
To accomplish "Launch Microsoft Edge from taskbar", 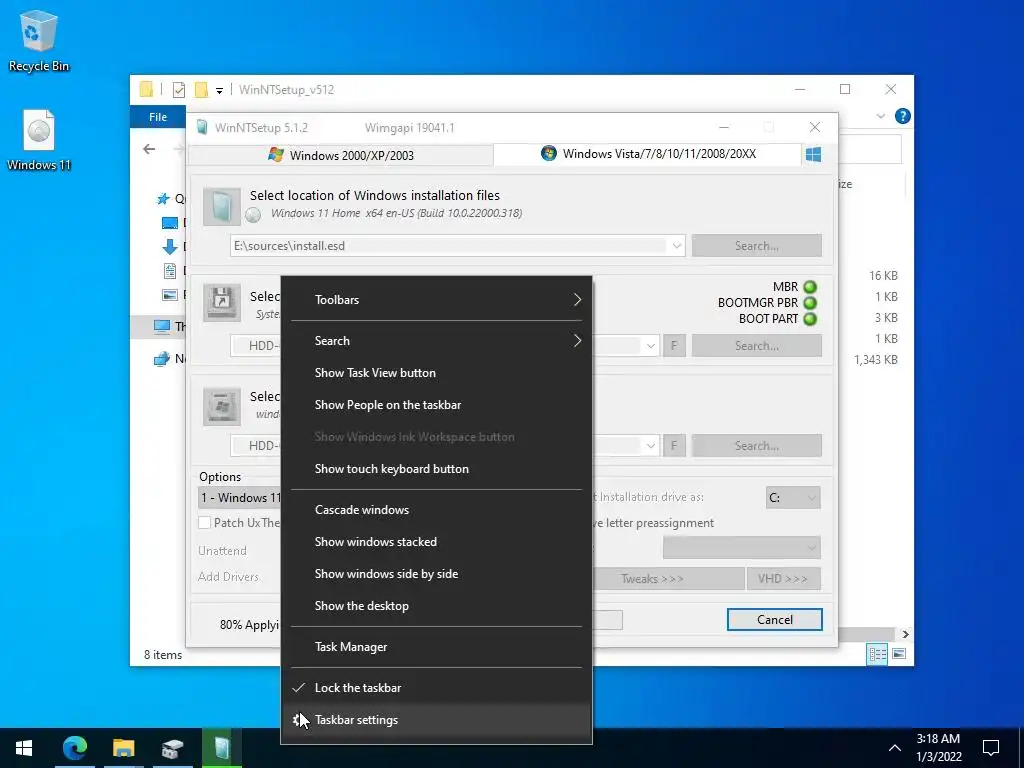I will pos(74,748).
